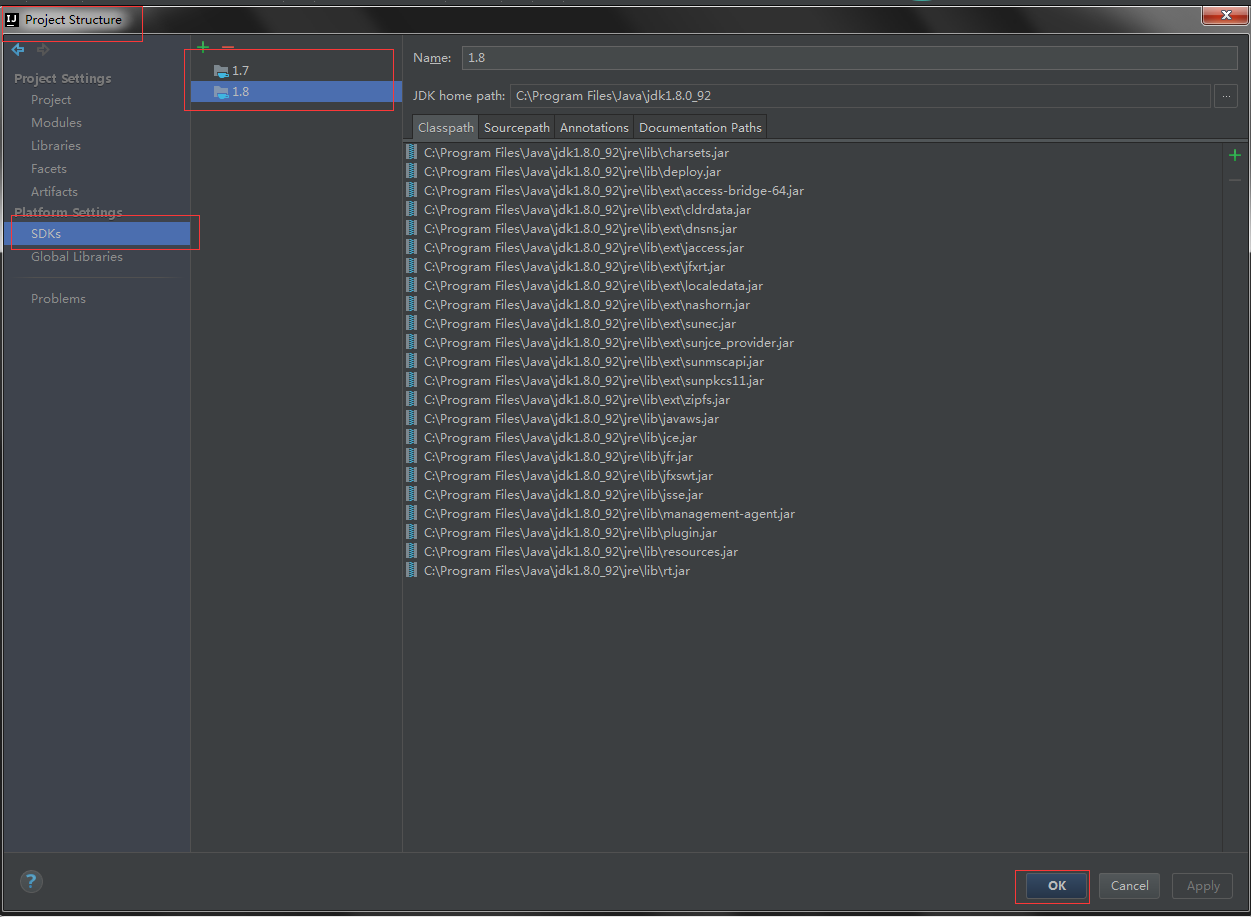Remove selected SDK with red minus
Image resolution: width=1251 pixels, height=917 pixels.
228,47
